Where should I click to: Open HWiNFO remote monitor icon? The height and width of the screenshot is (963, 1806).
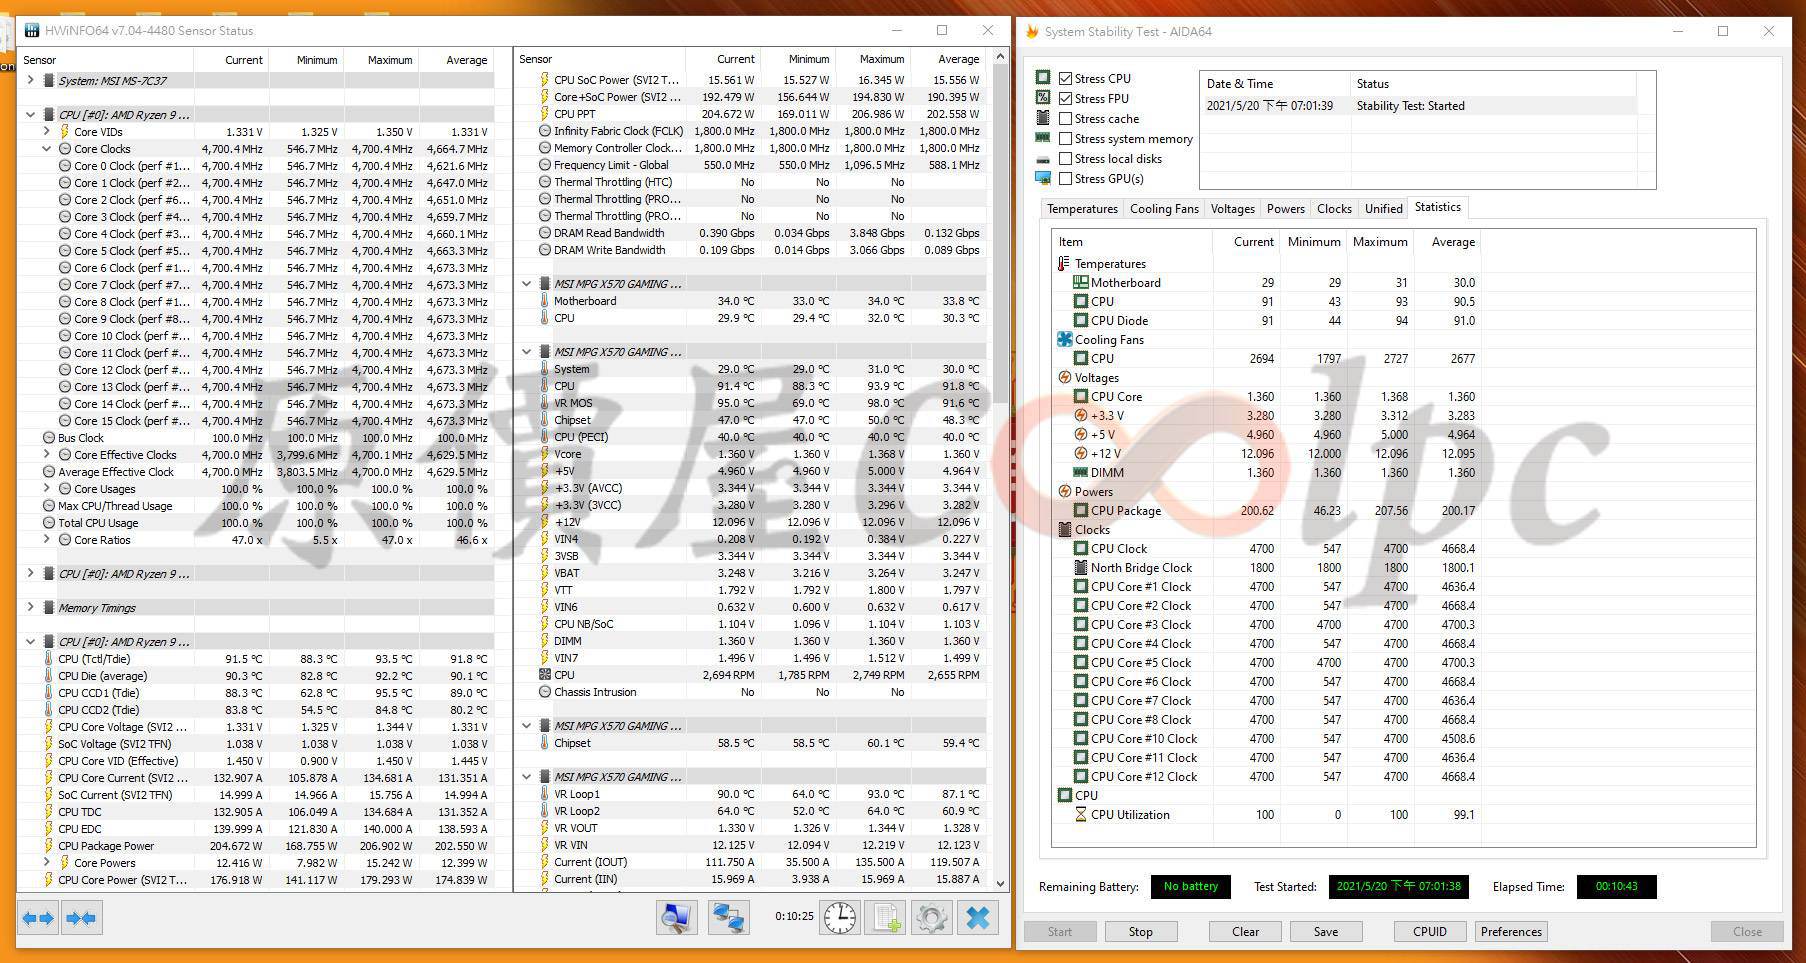tap(677, 917)
